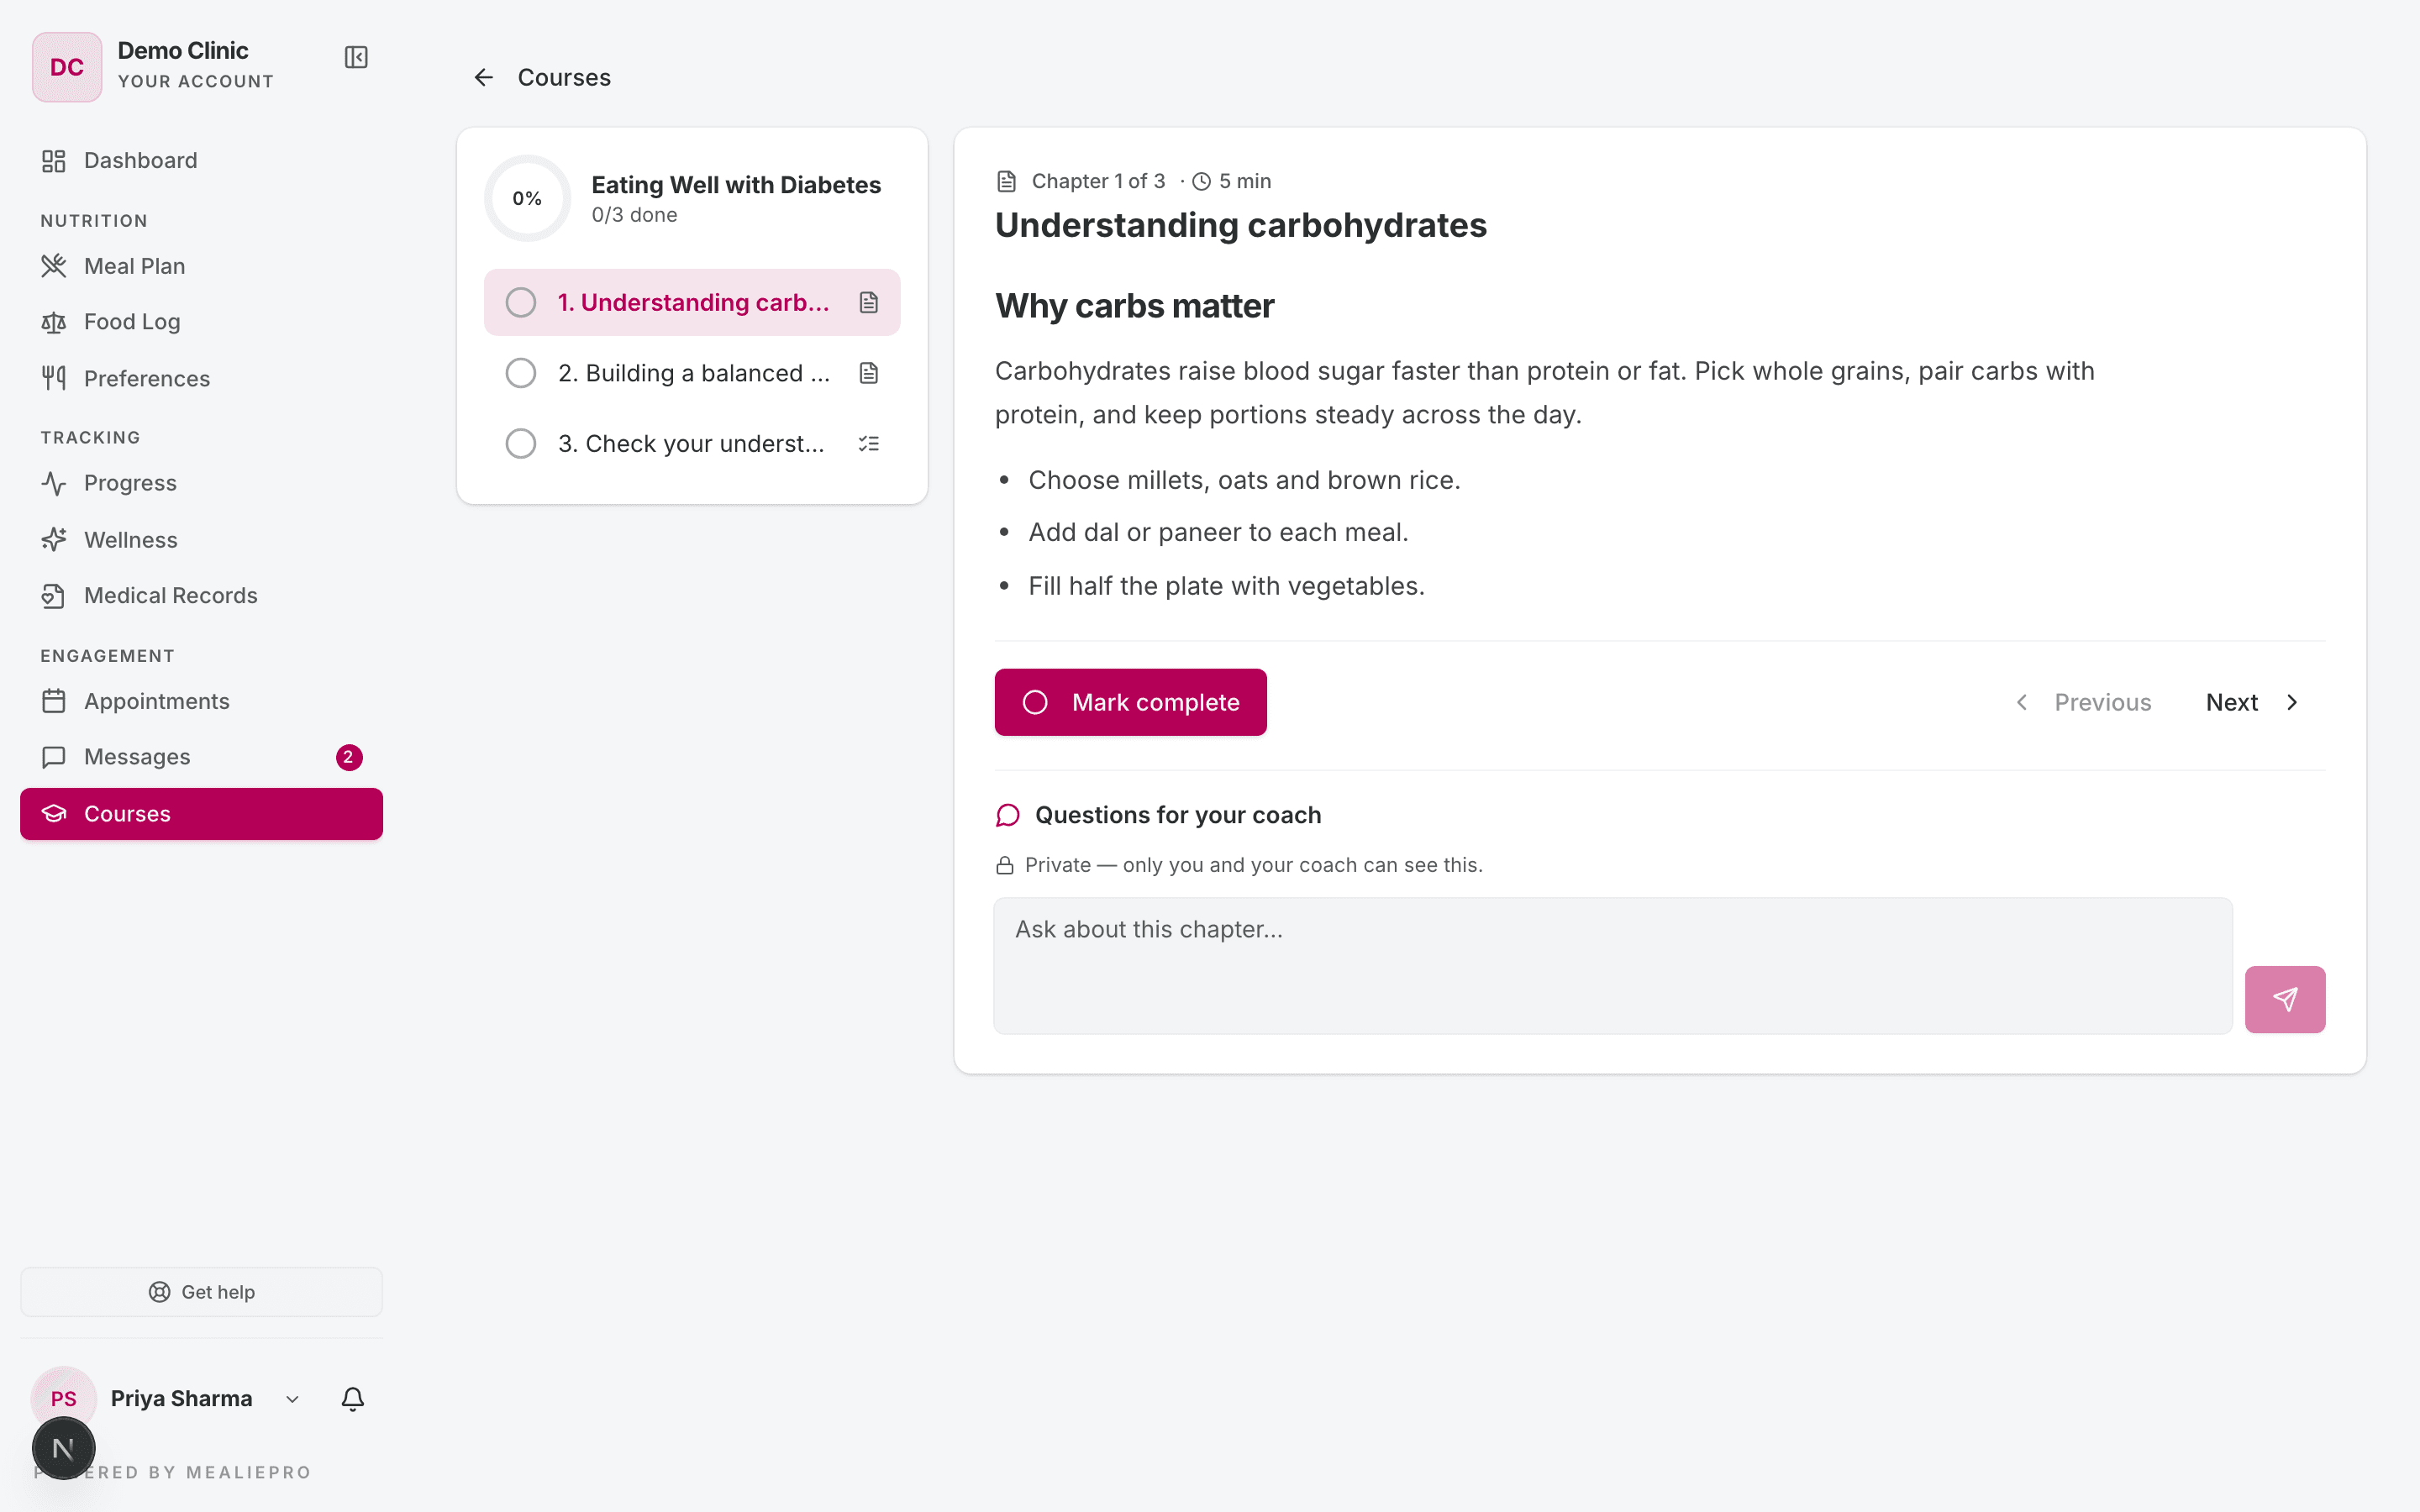
Task: Go back using the Previous chevron
Action: [x=2021, y=702]
